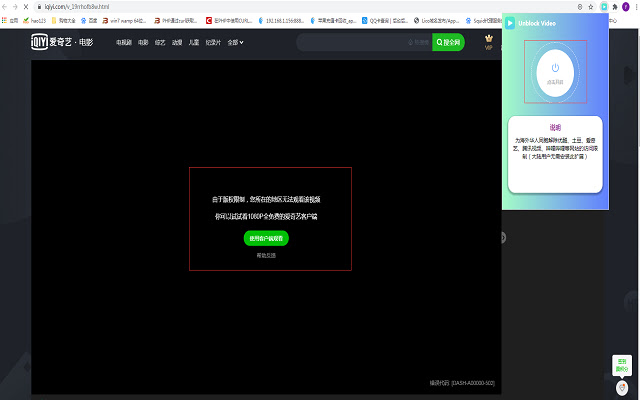Open the purple profile avatar menu

(626, 7)
